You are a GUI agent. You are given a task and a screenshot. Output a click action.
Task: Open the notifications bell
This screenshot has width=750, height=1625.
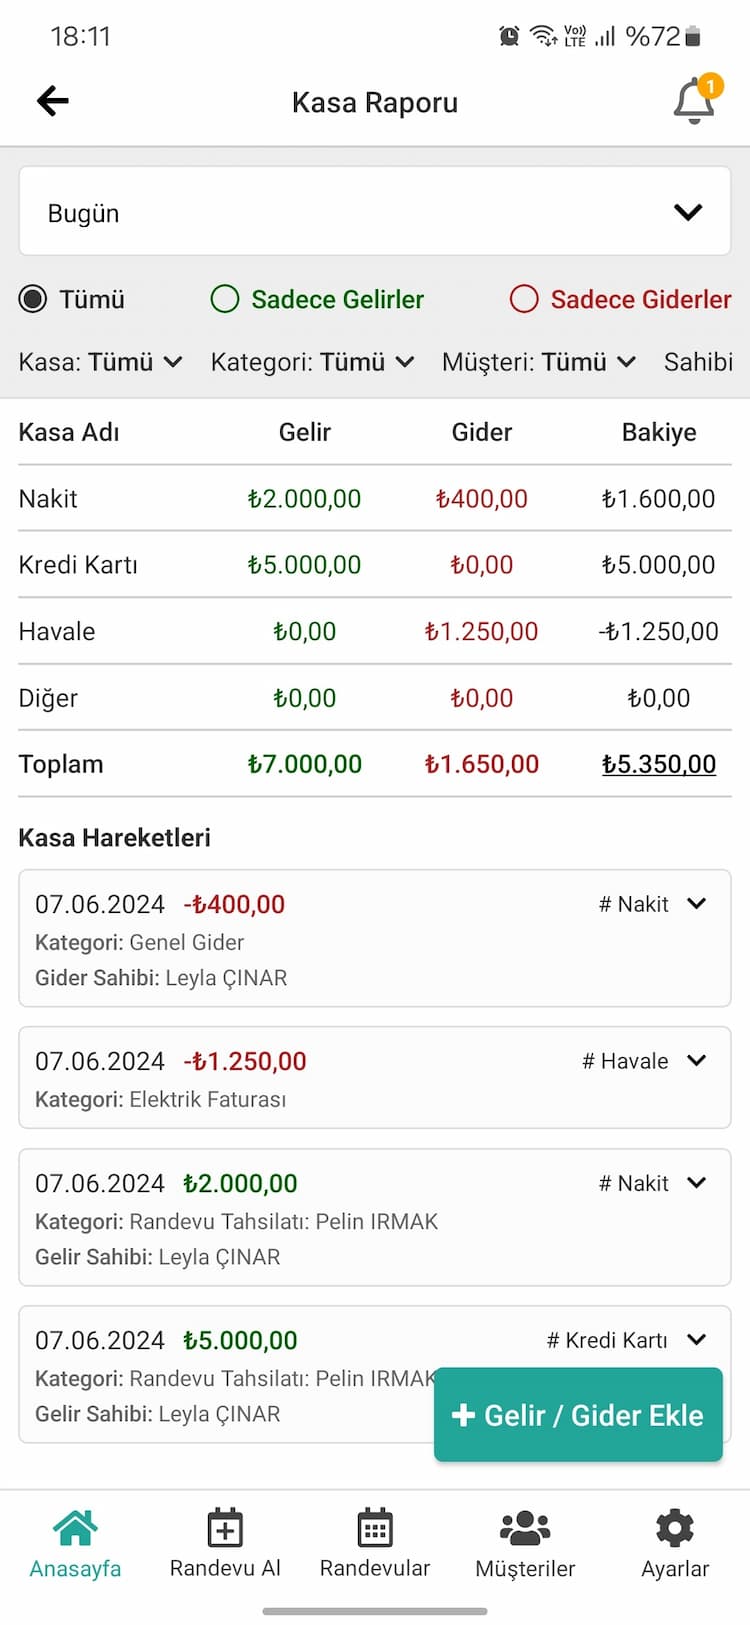pyautogui.click(x=694, y=101)
